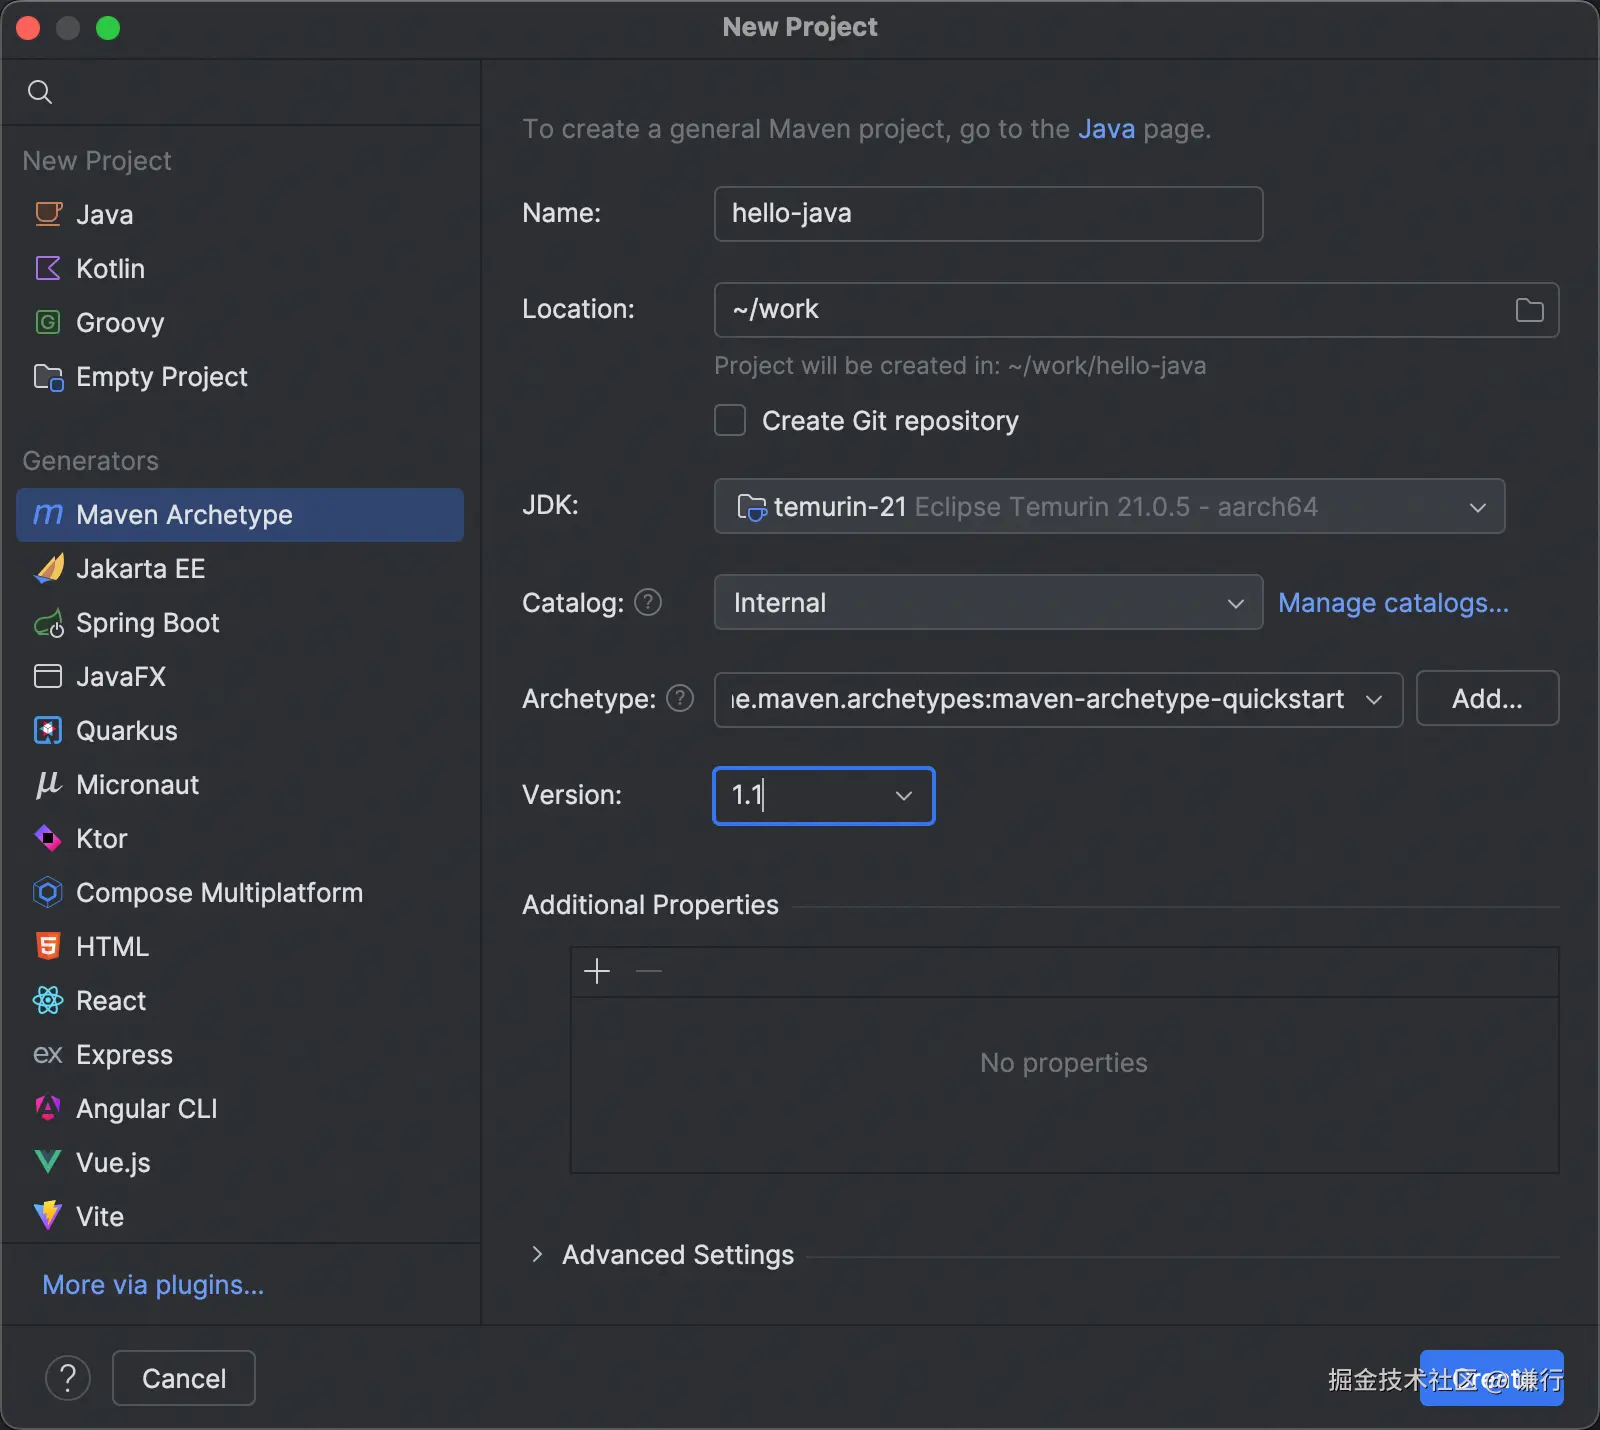Select Maven Archetype in generators list
Image resolution: width=1600 pixels, height=1430 pixels.
click(x=184, y=515)
